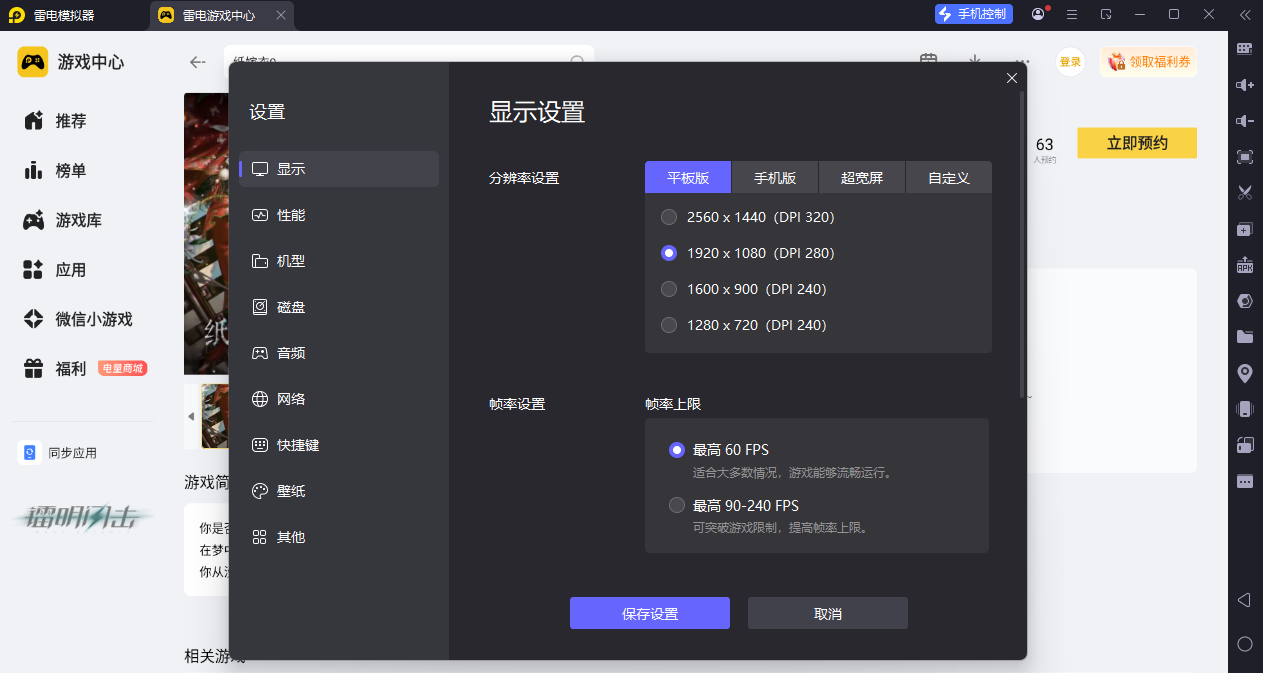The height and width of the screenshot is (673, 1263).
Task: Open 显示 settings category
Action: click(339, 169)
